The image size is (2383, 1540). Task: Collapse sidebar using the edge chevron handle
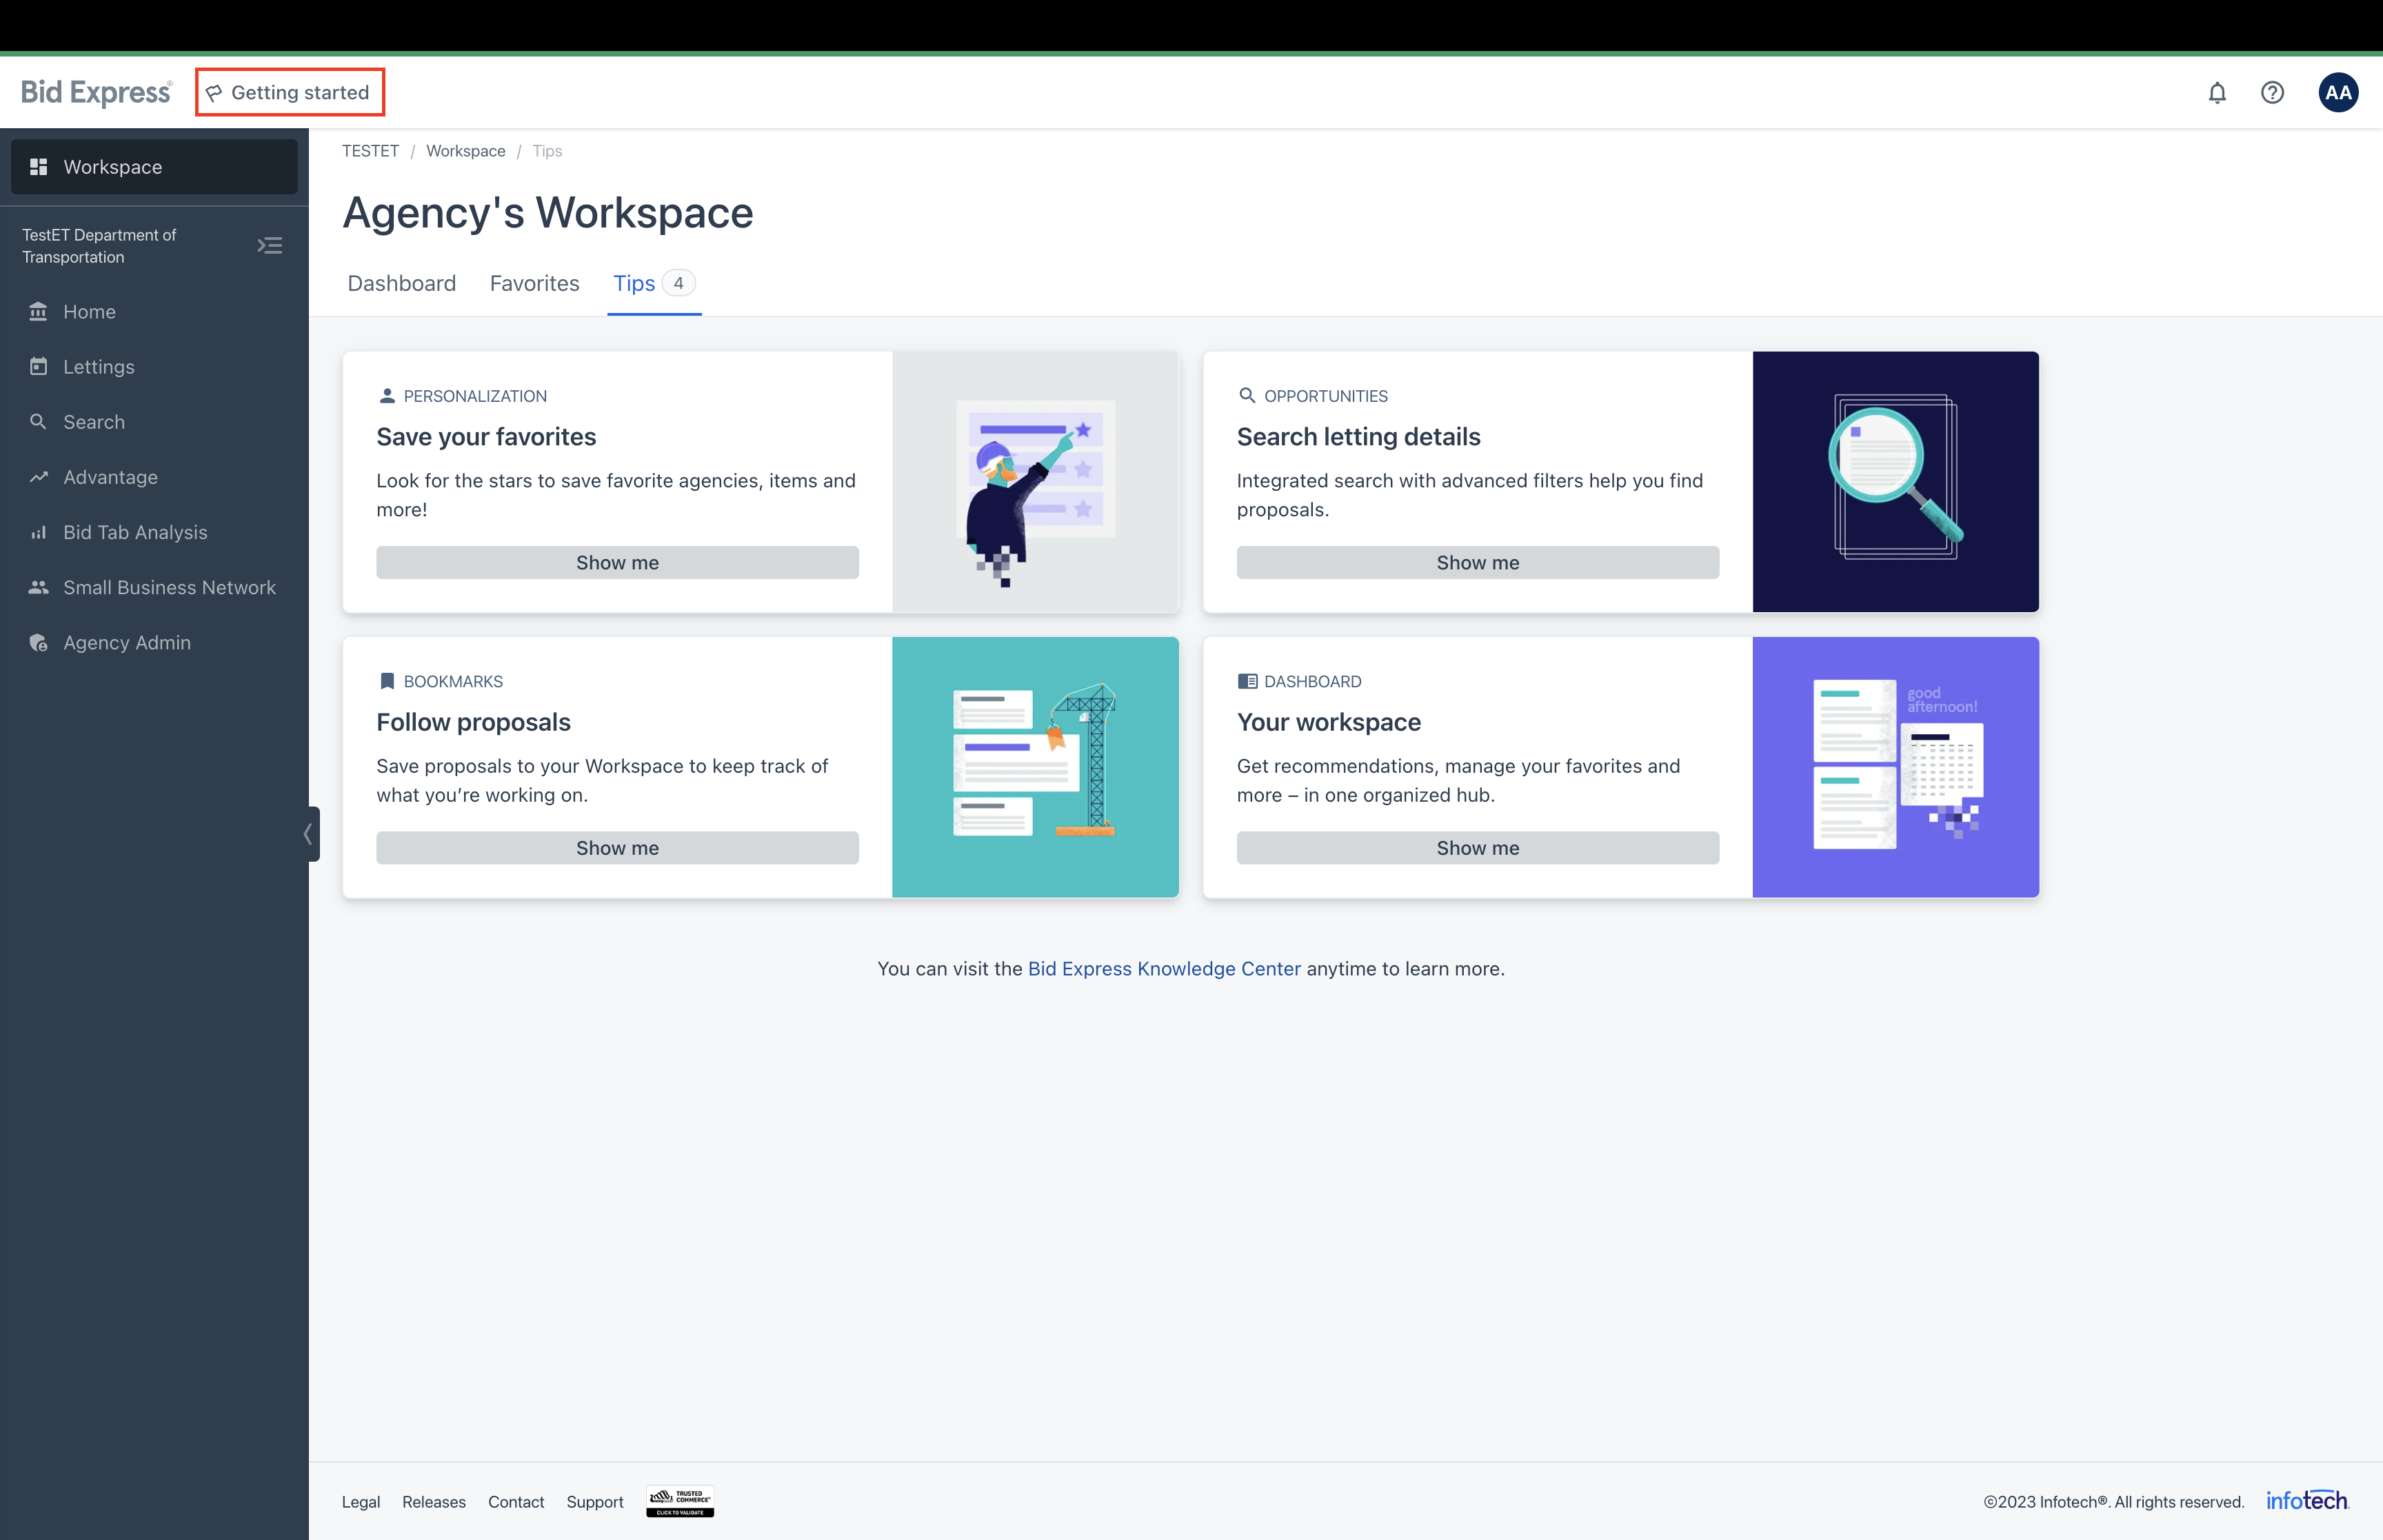[x=309, y=834]
